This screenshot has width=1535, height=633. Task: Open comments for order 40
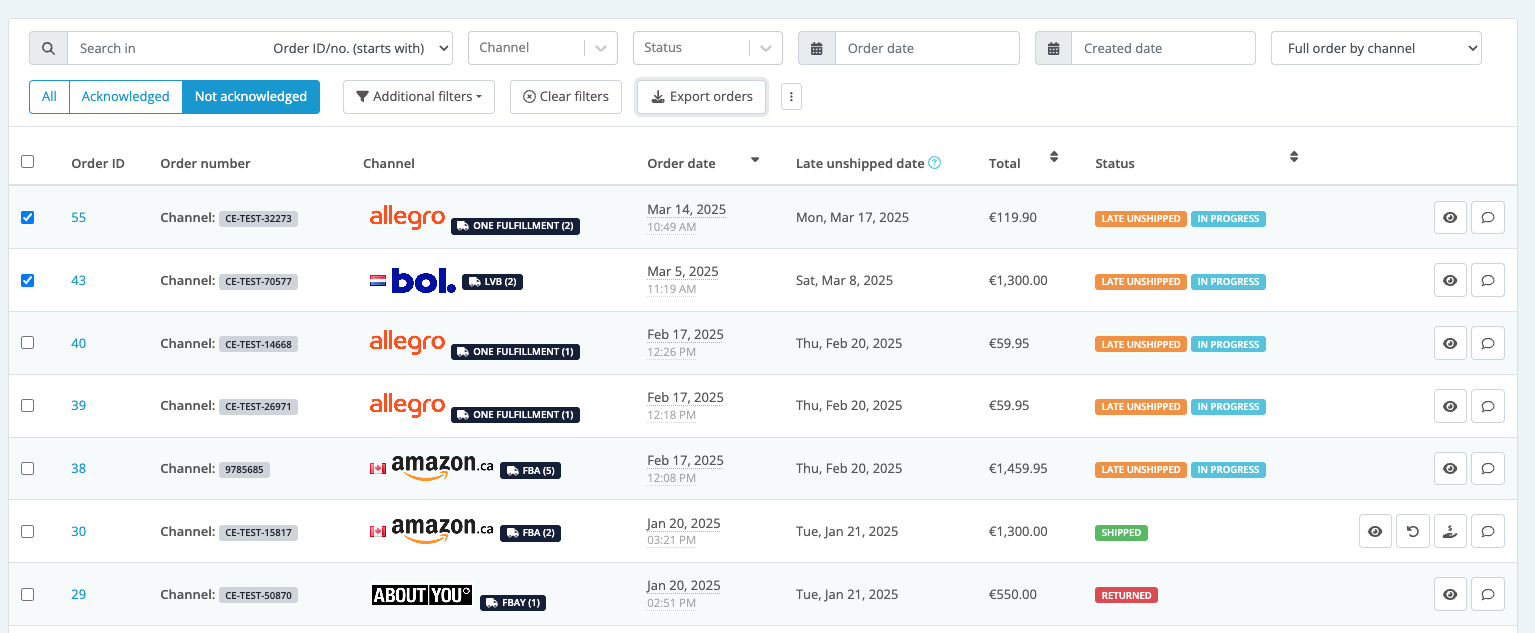1488,344
